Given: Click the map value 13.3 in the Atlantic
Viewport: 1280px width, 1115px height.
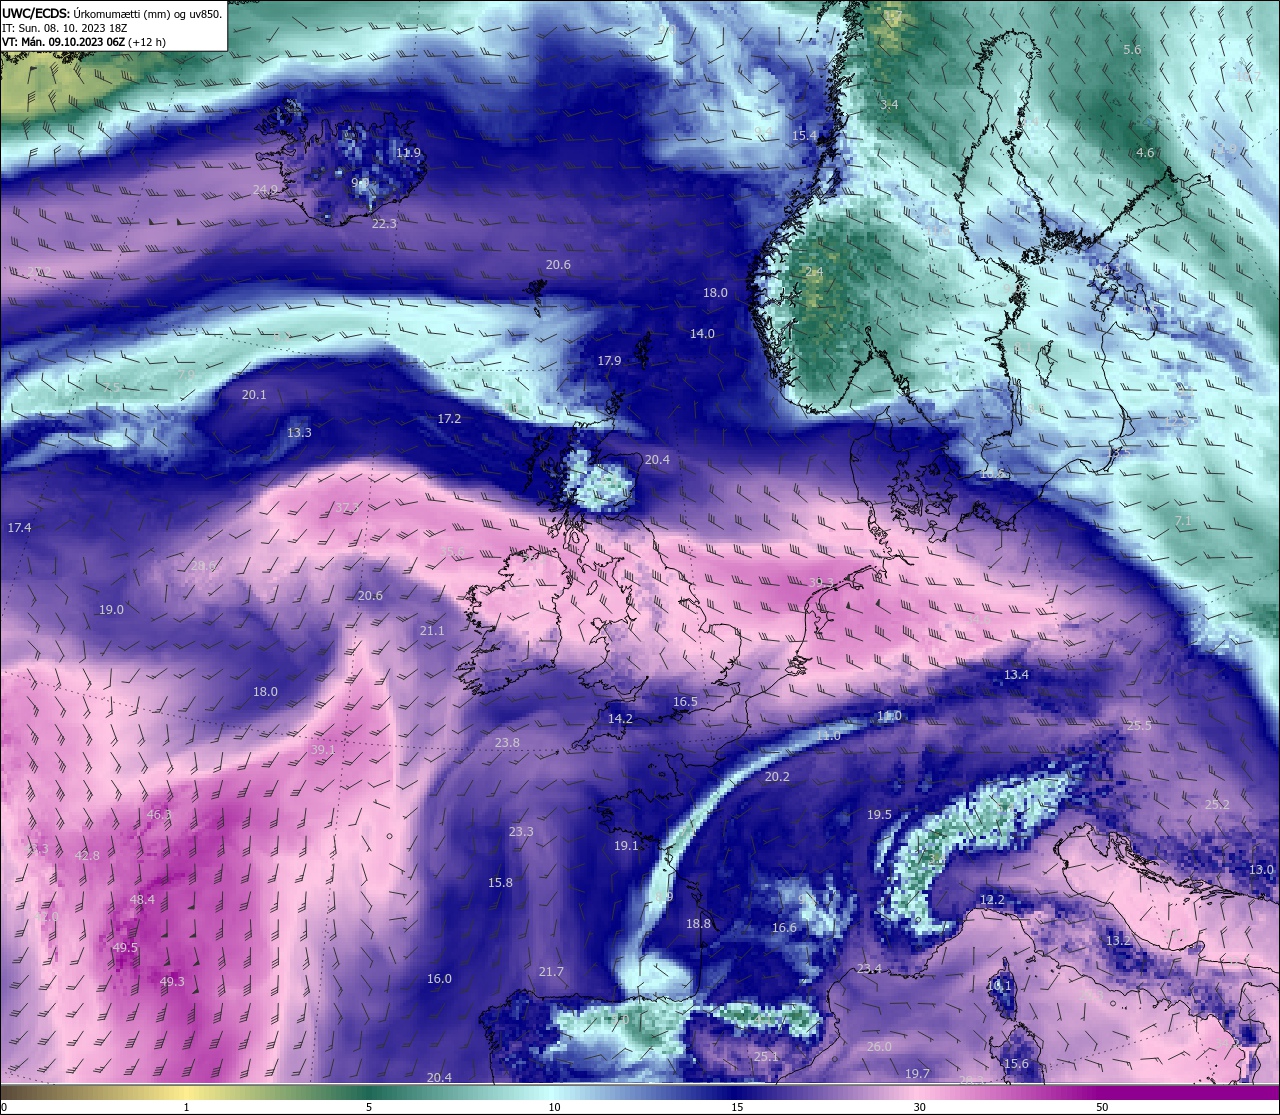Looking at the screenshot, I should pyautogui.click(x=299, y=433).
